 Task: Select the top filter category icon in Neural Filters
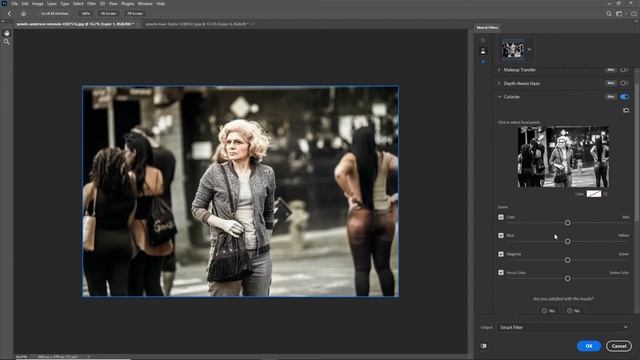point(483,40)
